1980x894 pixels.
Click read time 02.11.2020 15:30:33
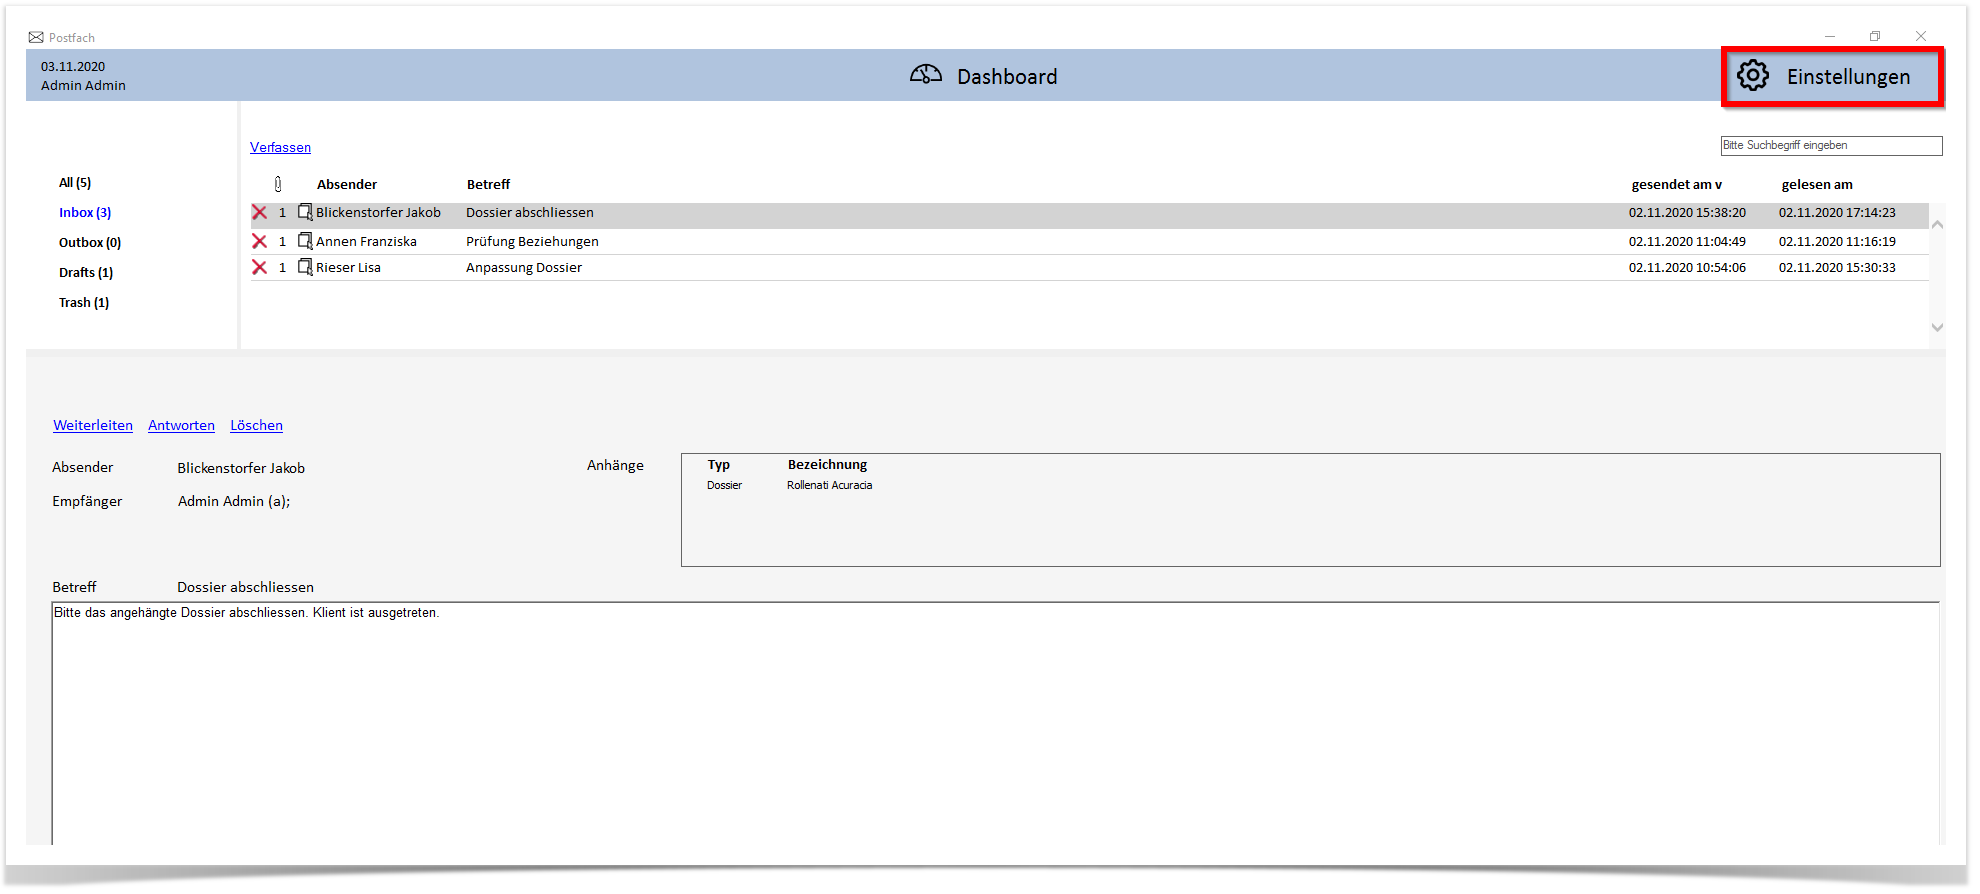[x=1837, y=268]
